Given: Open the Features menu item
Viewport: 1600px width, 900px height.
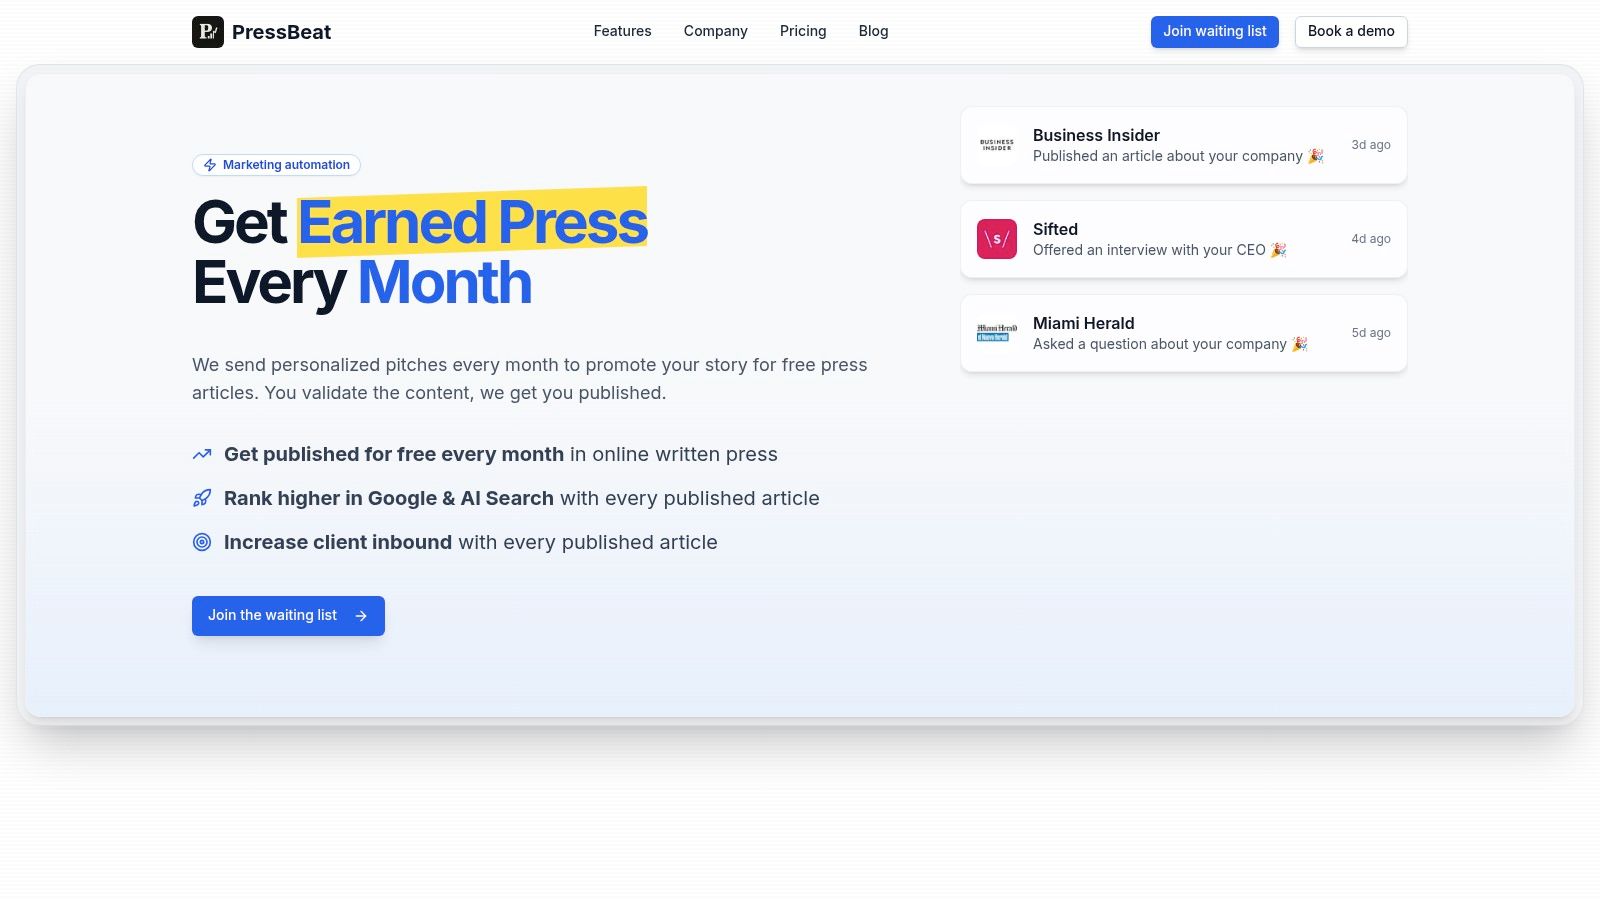Looking at the screenshot, I should click(x=622, y=31).
